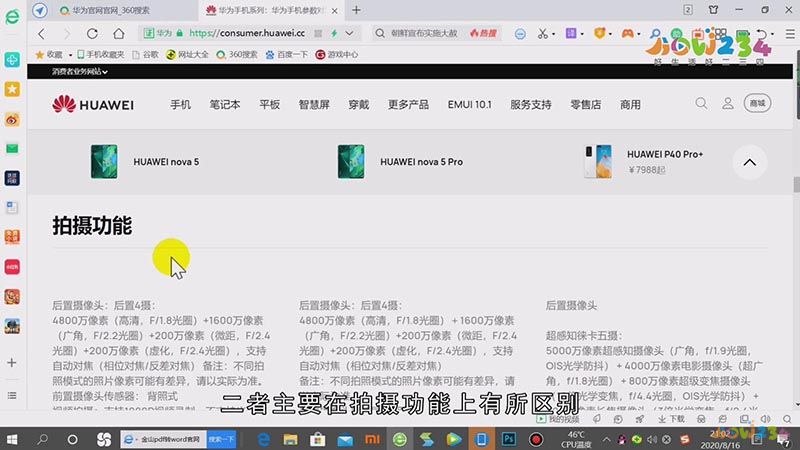Expand the address bar dropdown arrow

[x=349, y=33]
